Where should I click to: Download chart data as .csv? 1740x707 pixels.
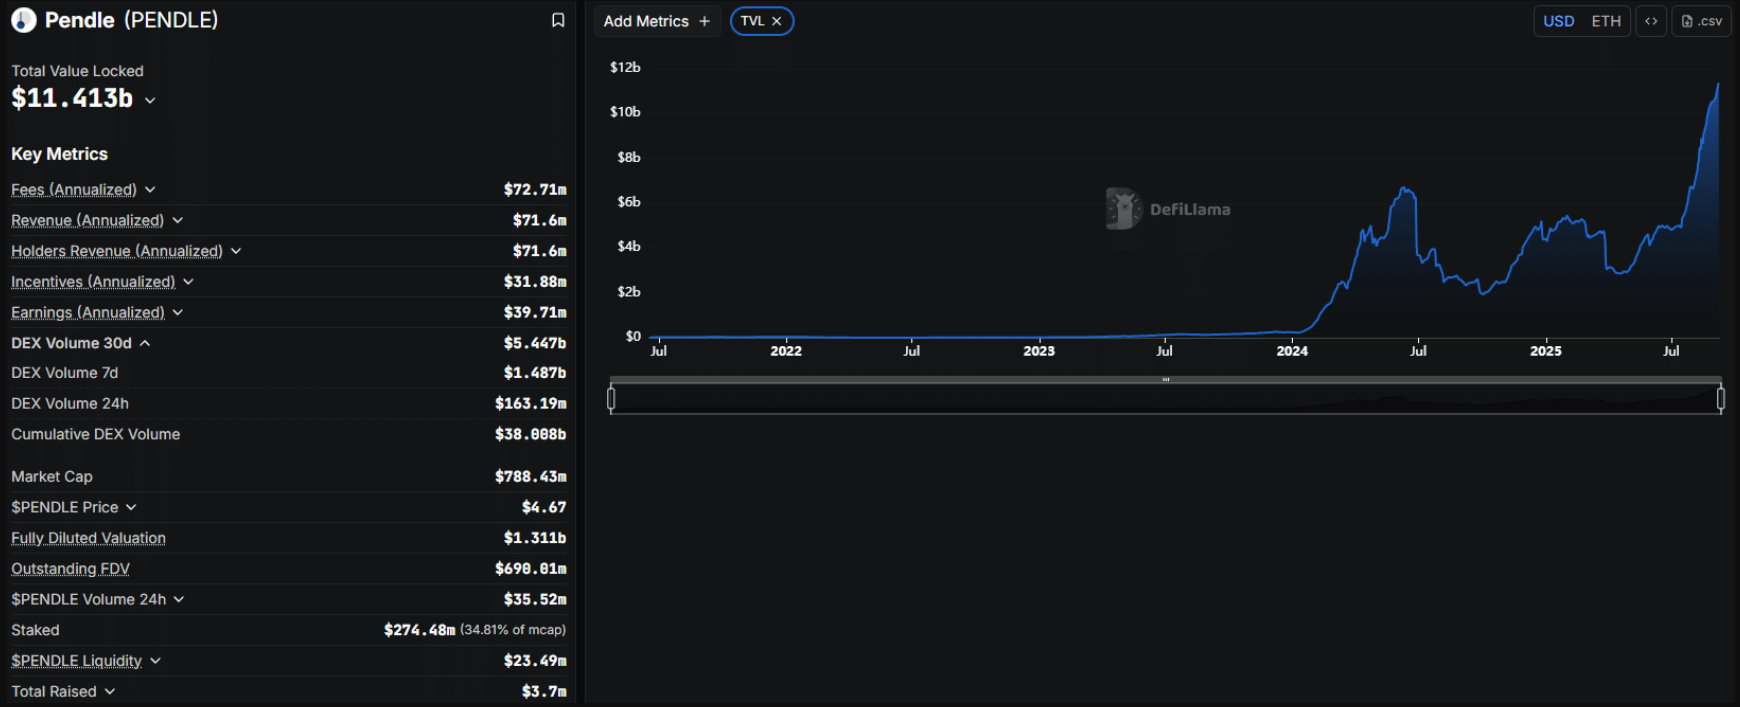tap(1702, 21)
